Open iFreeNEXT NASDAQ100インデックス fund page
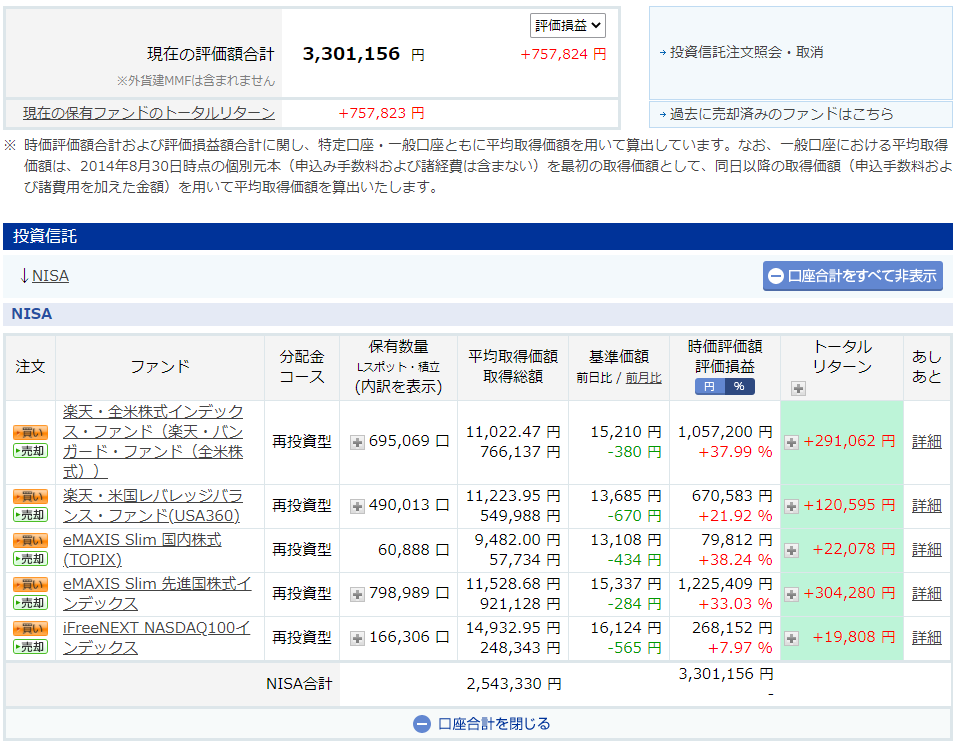The width and height of the screenshot is (958, 746). click(156, 638)
